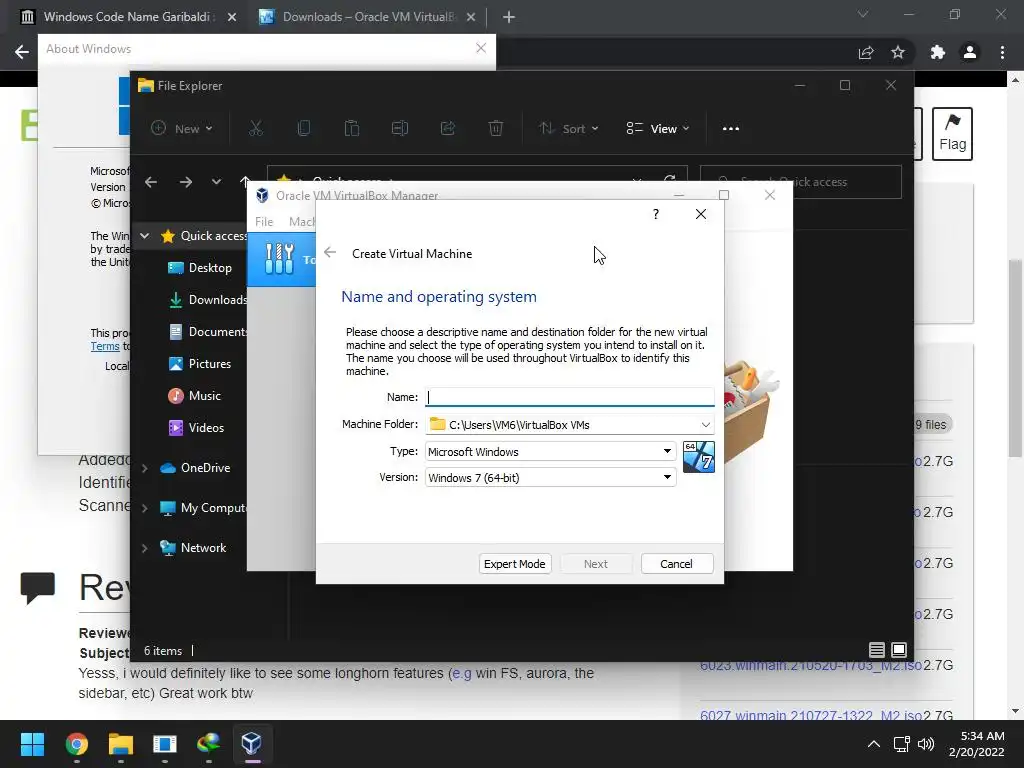Collapse the Quick access tree node

(144, 236)
